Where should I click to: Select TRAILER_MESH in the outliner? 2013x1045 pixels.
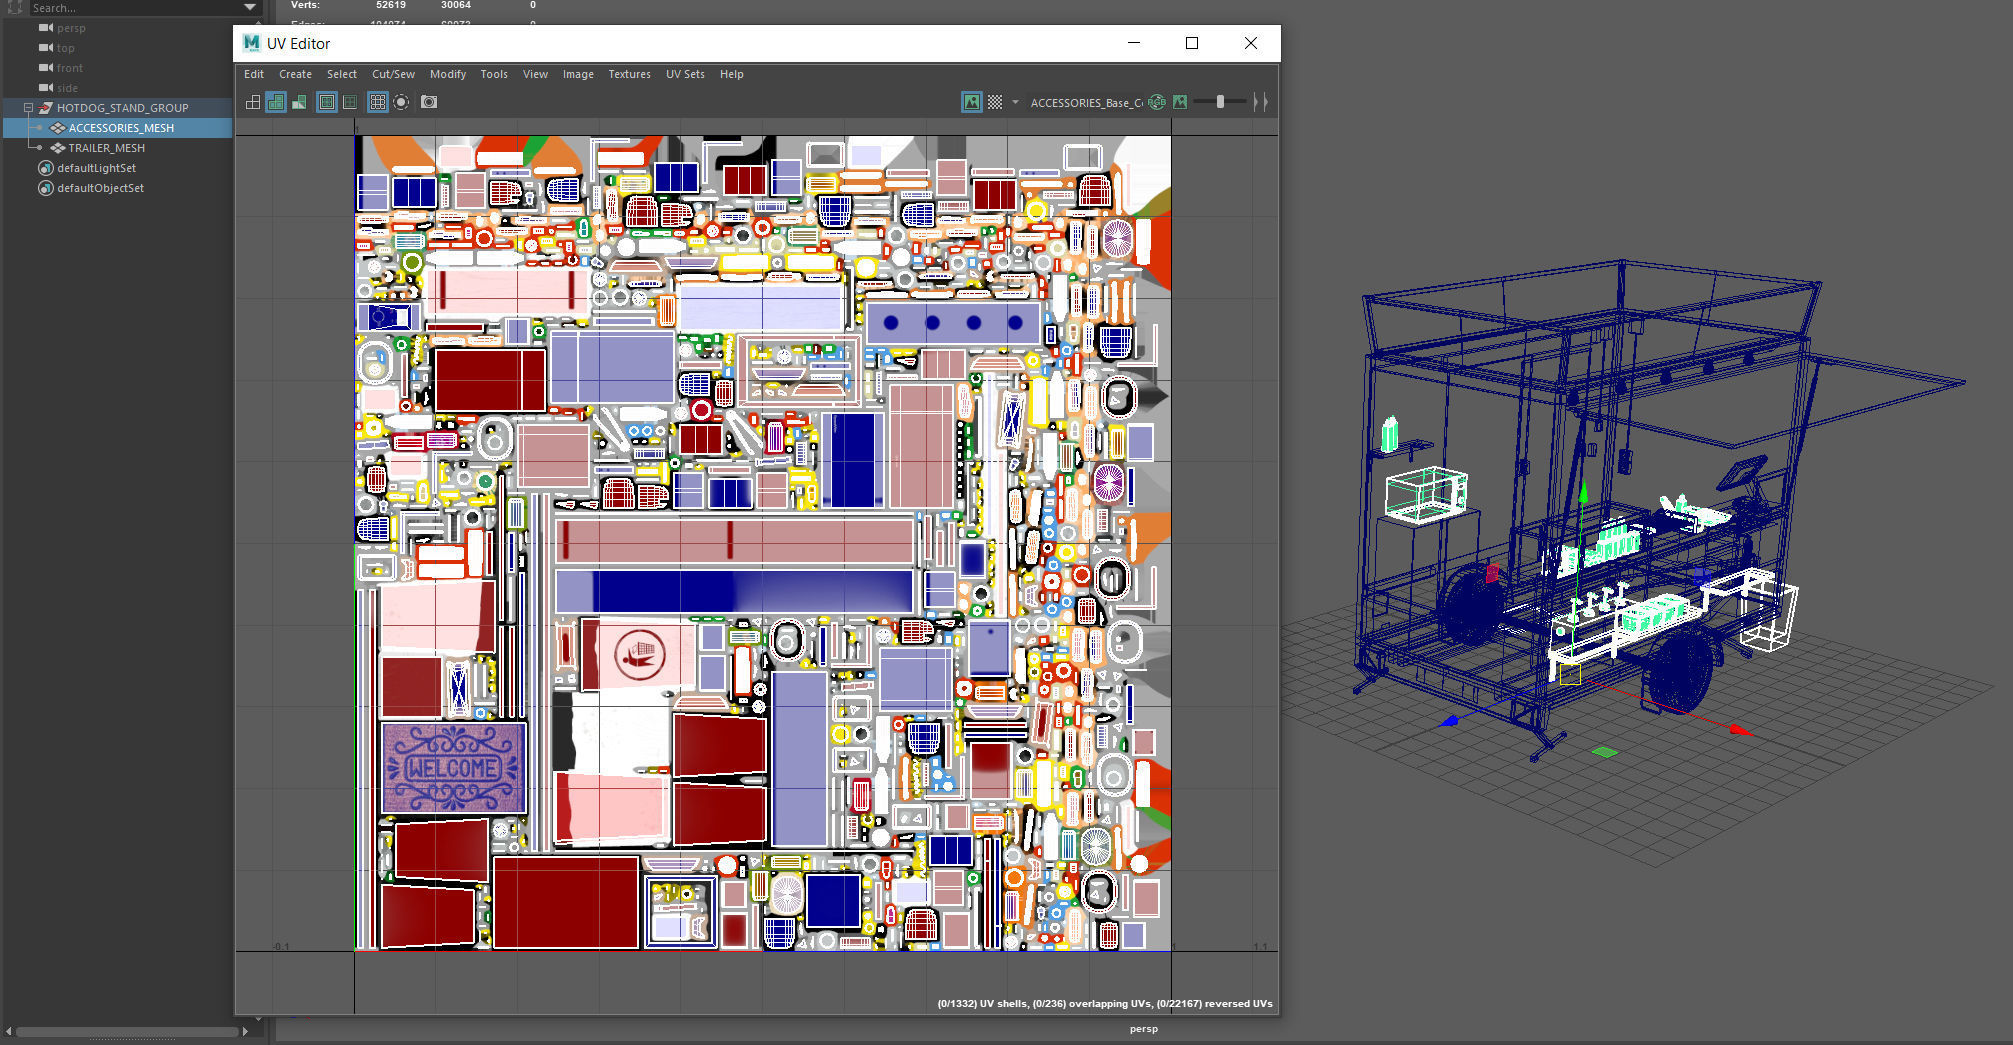coord(106,148)
